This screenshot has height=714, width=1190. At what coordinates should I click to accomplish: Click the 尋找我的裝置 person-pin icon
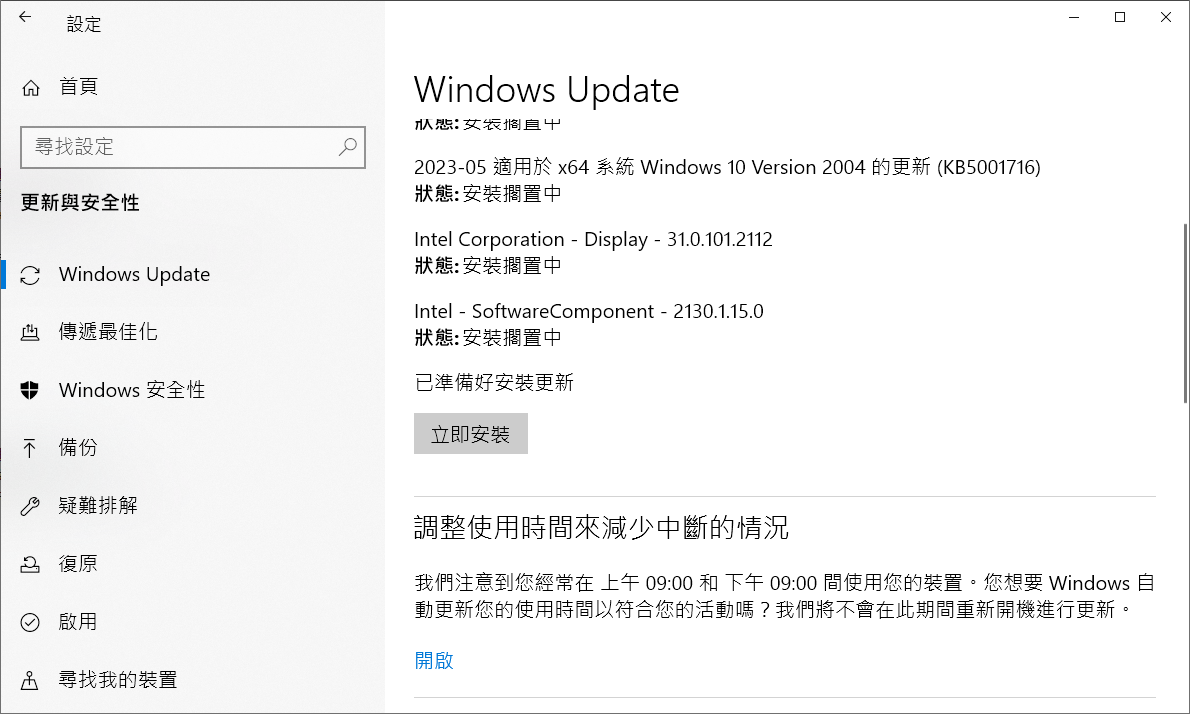[x=31, y=680]
